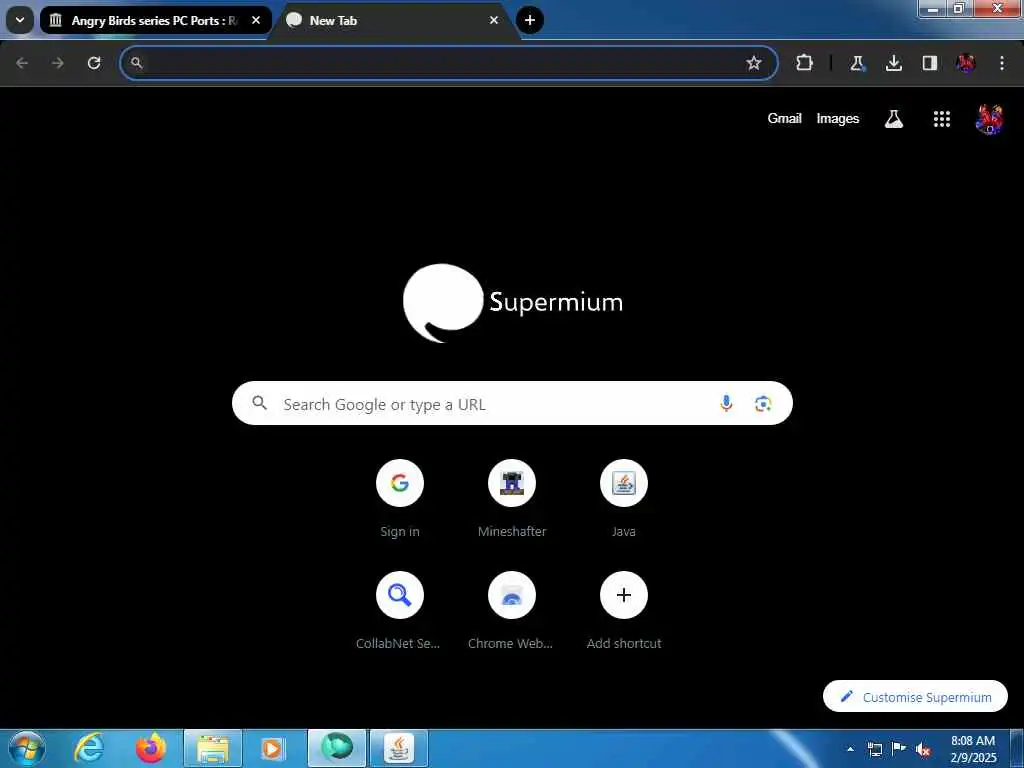The height and width of the screenshot is (768, 1024).
Task: Search by image with Lens icon
Action: [x=763, y=404]
